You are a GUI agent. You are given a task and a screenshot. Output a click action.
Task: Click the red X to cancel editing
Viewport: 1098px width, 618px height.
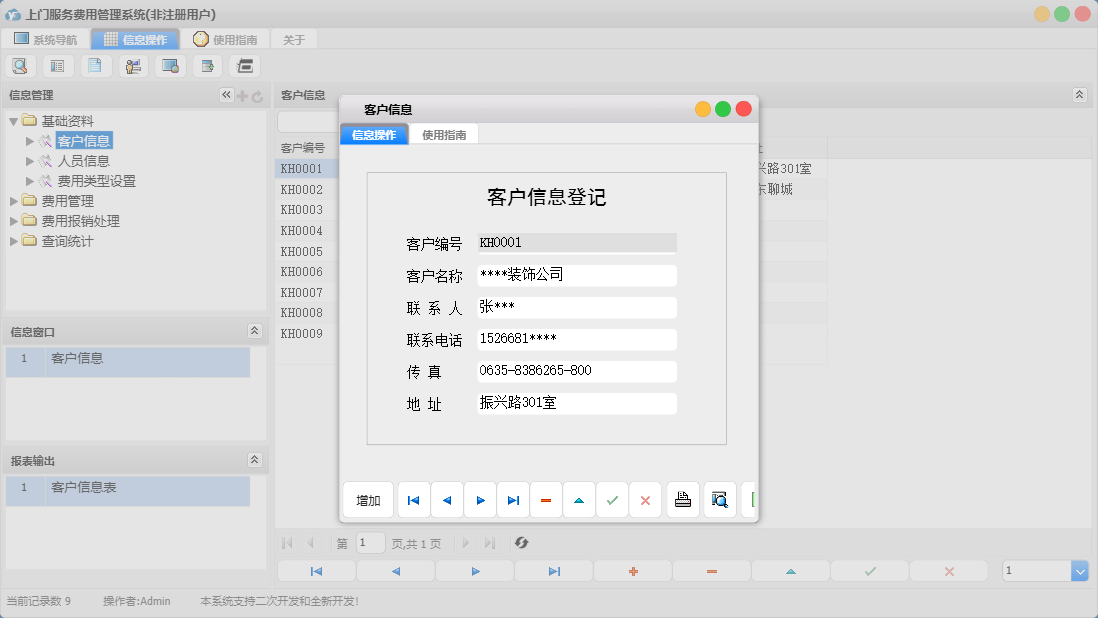(645, 499)
